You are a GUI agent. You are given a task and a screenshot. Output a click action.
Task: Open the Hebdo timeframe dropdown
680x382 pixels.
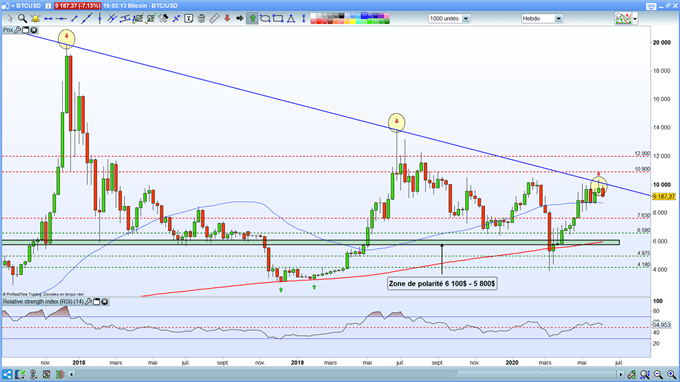click(x=542, y=19)
